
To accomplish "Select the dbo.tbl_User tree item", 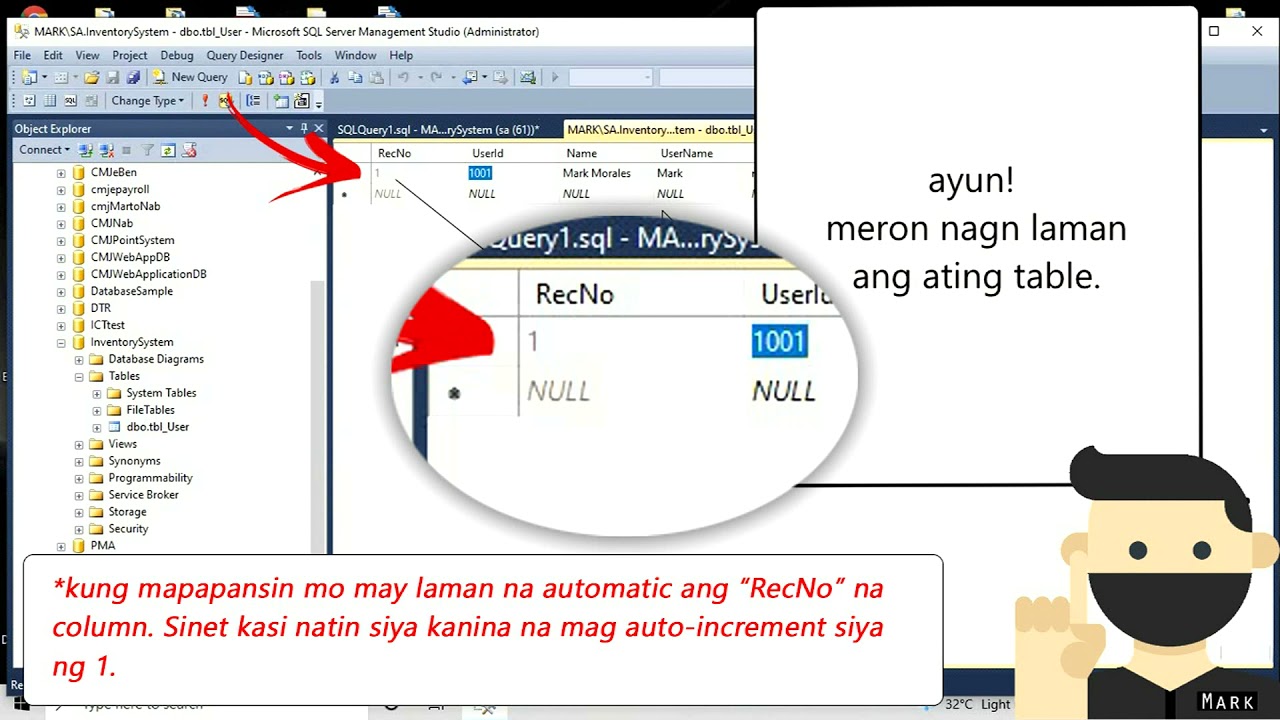I will pyautogui.click(x=158, y=427).
